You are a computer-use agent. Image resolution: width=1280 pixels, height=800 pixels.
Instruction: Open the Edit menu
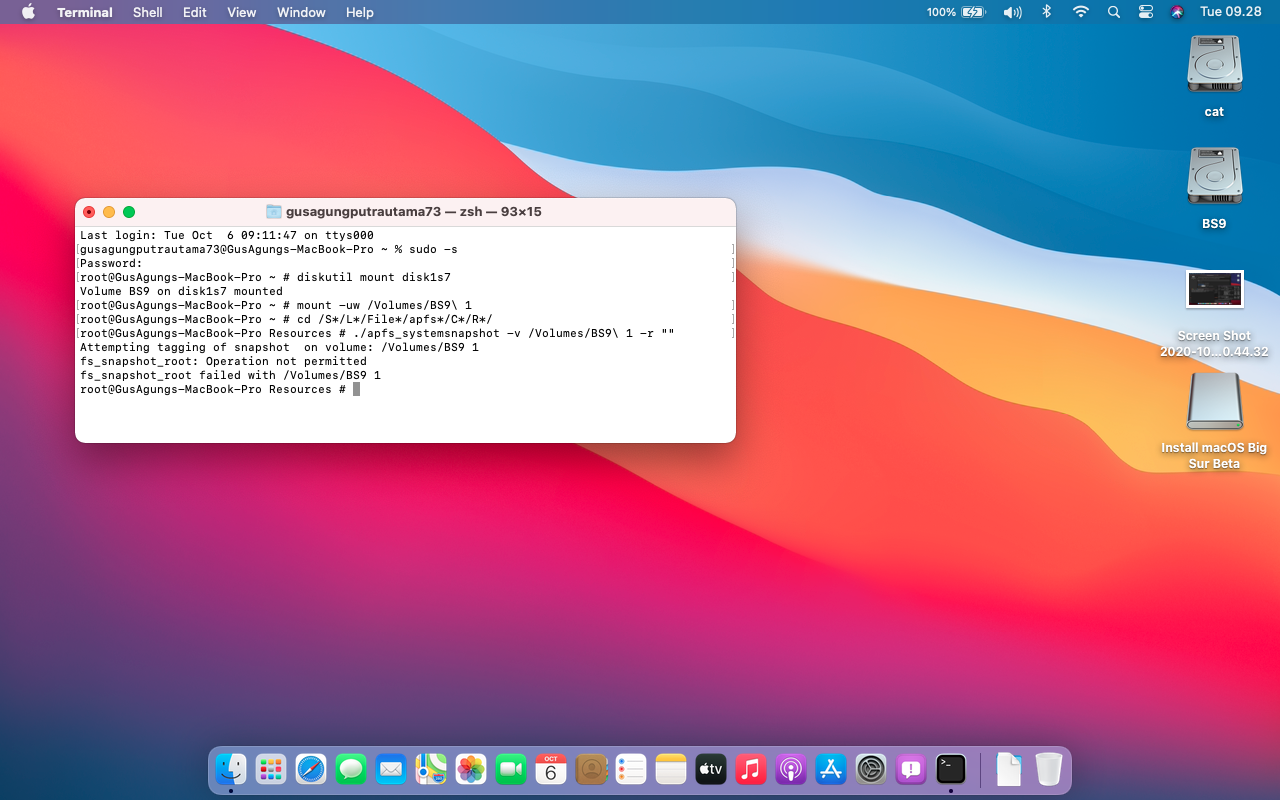(195, 12)
